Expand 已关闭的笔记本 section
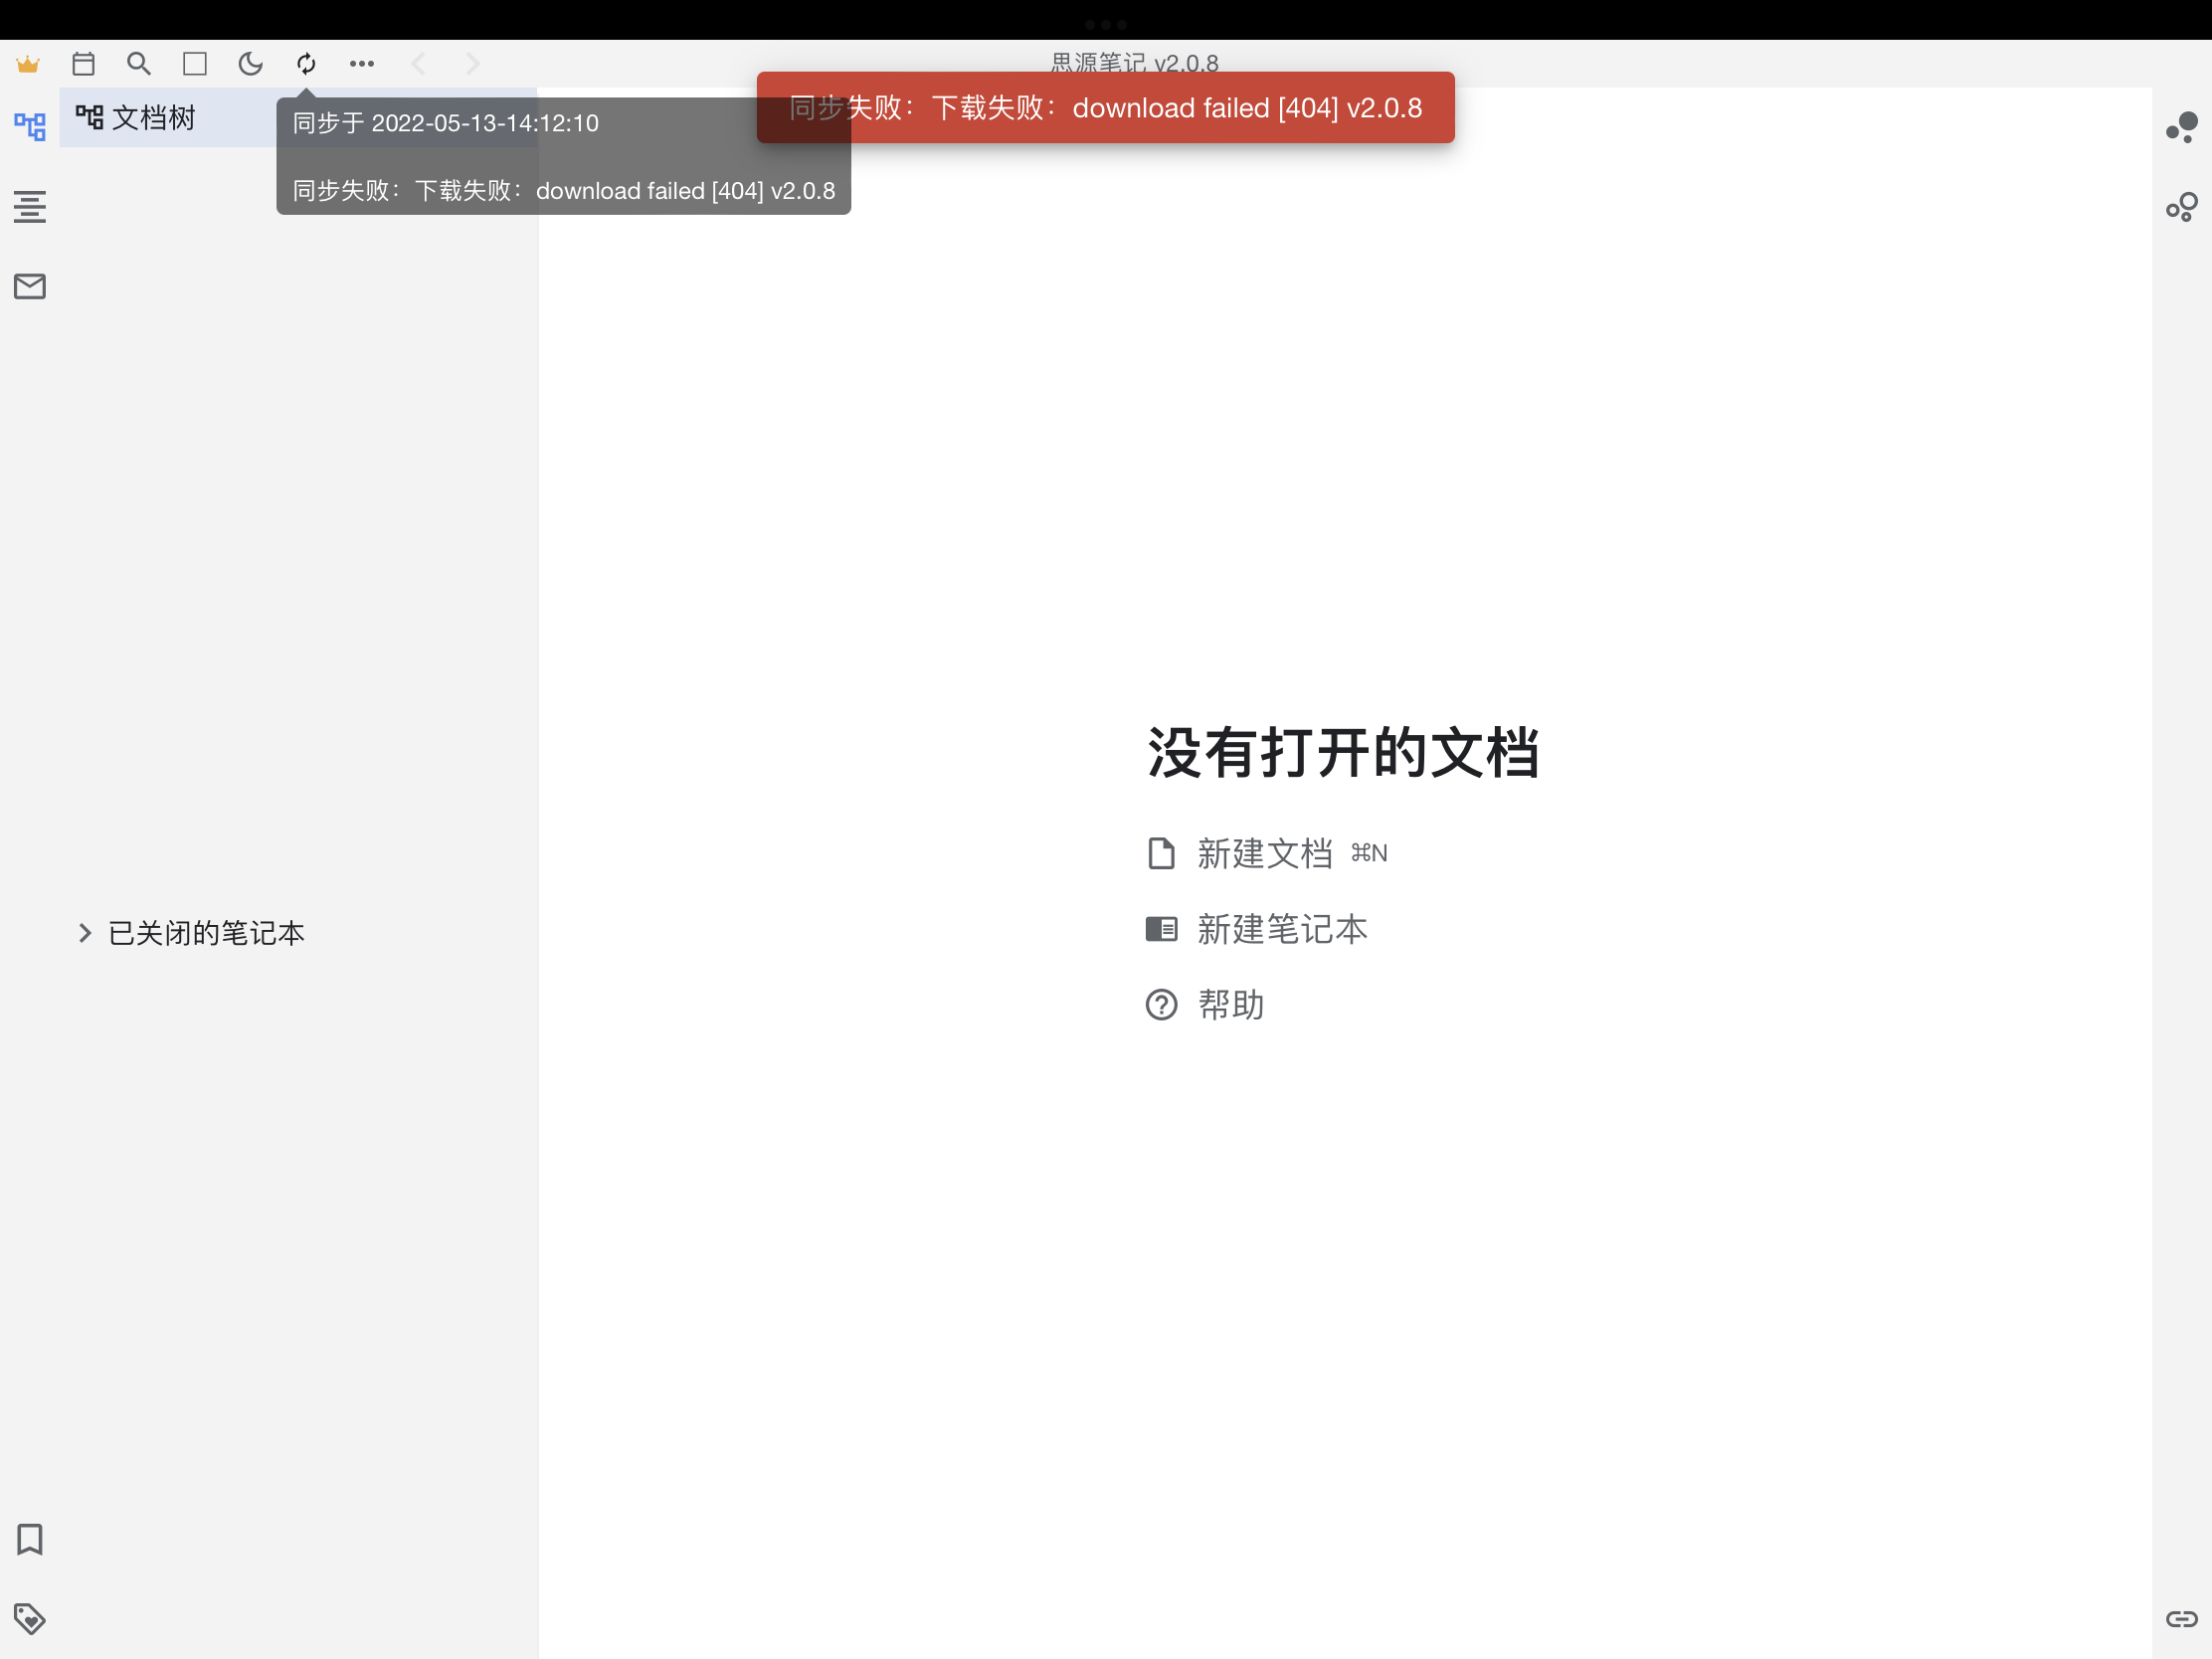 [84, 933]
